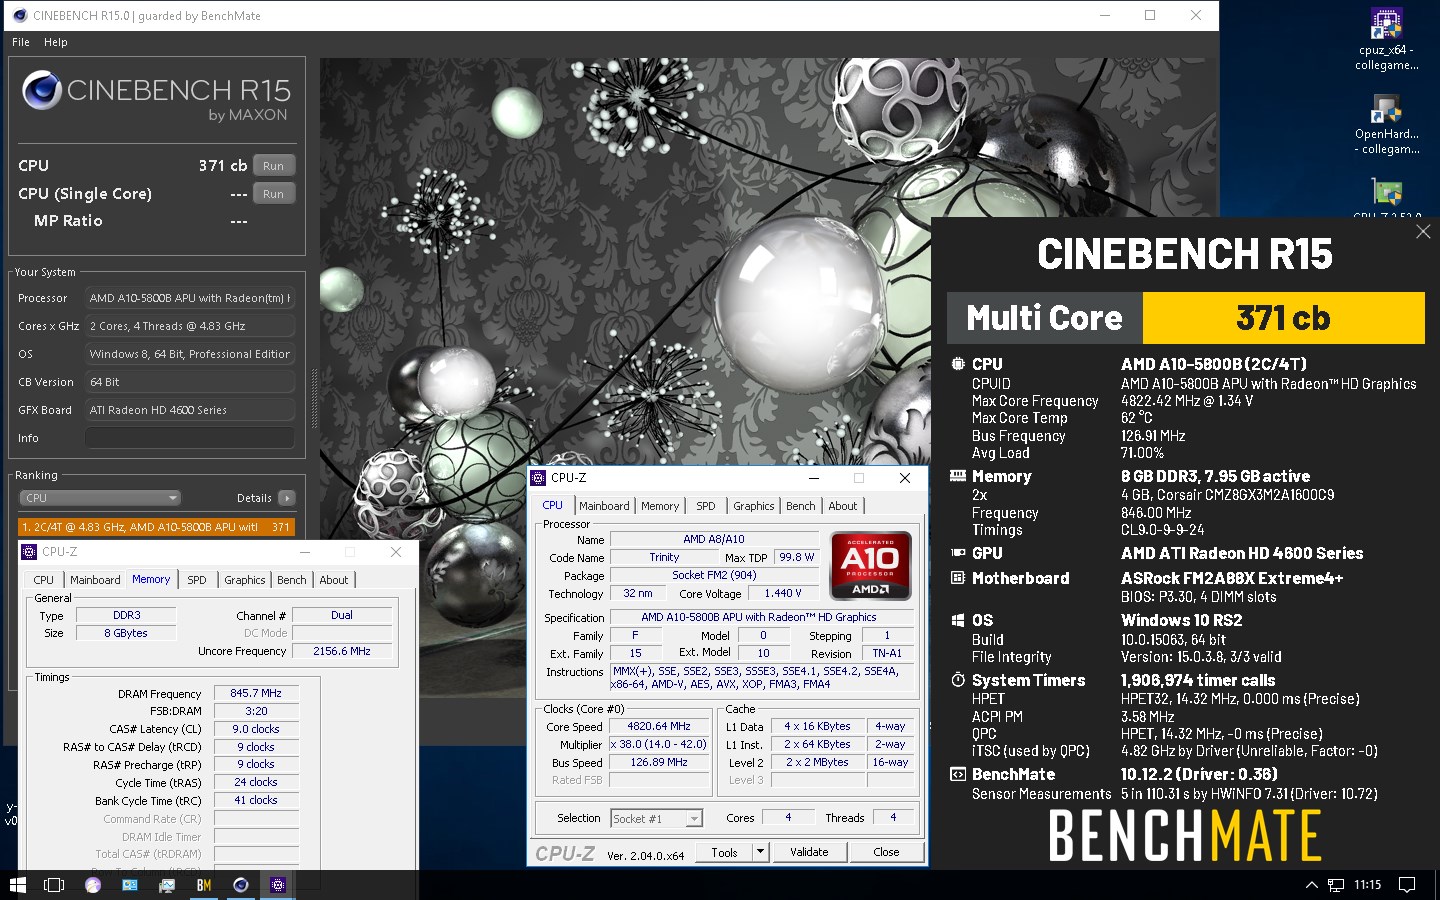Open the cpuz_x64 desktop shortcut
The image size is (1440, 900).
[1386, 40]
